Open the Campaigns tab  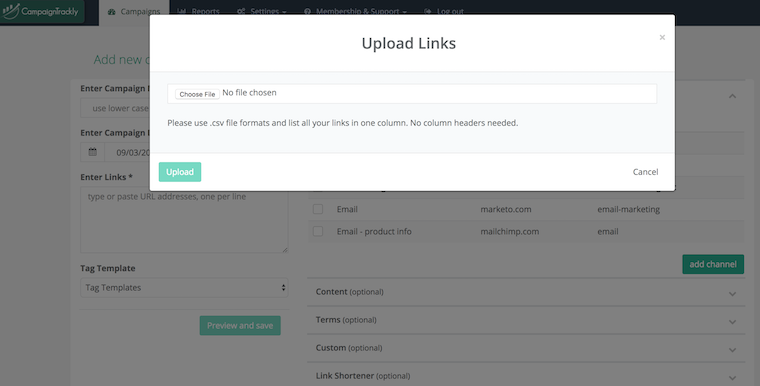134,12
